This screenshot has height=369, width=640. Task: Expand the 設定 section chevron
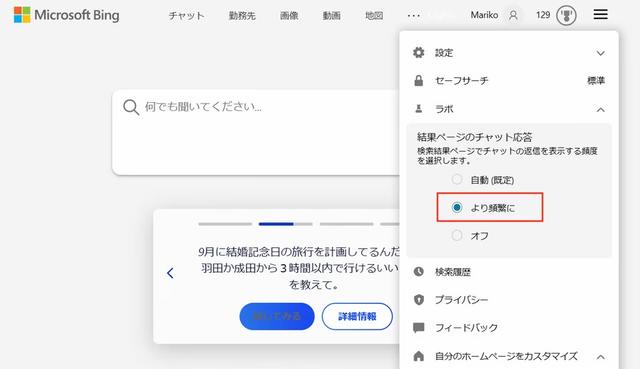click(600, 53)
